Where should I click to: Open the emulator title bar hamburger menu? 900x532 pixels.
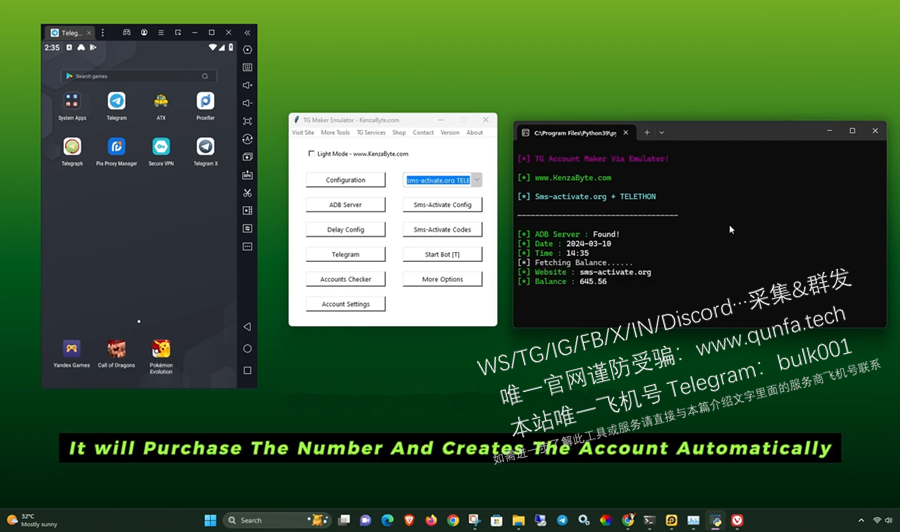161,33
